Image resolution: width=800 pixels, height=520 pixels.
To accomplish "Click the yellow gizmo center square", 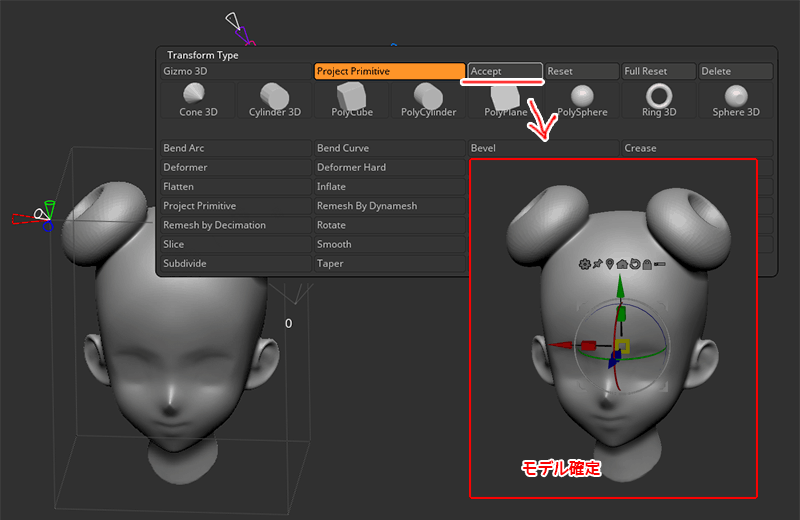I will 621,346.
